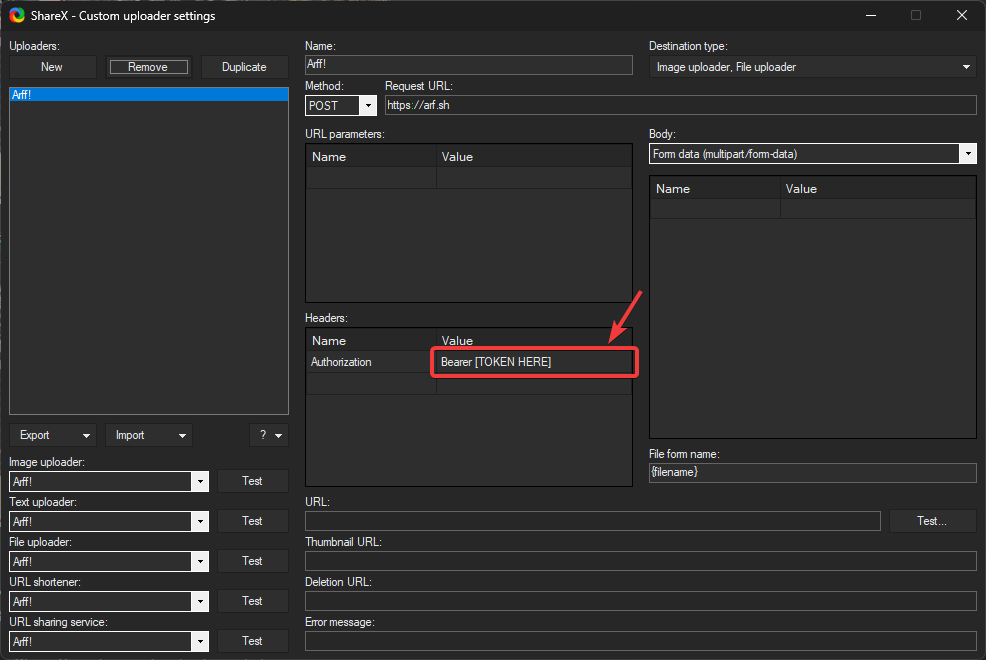Test the Image uploader

click(x=253, y=481)
